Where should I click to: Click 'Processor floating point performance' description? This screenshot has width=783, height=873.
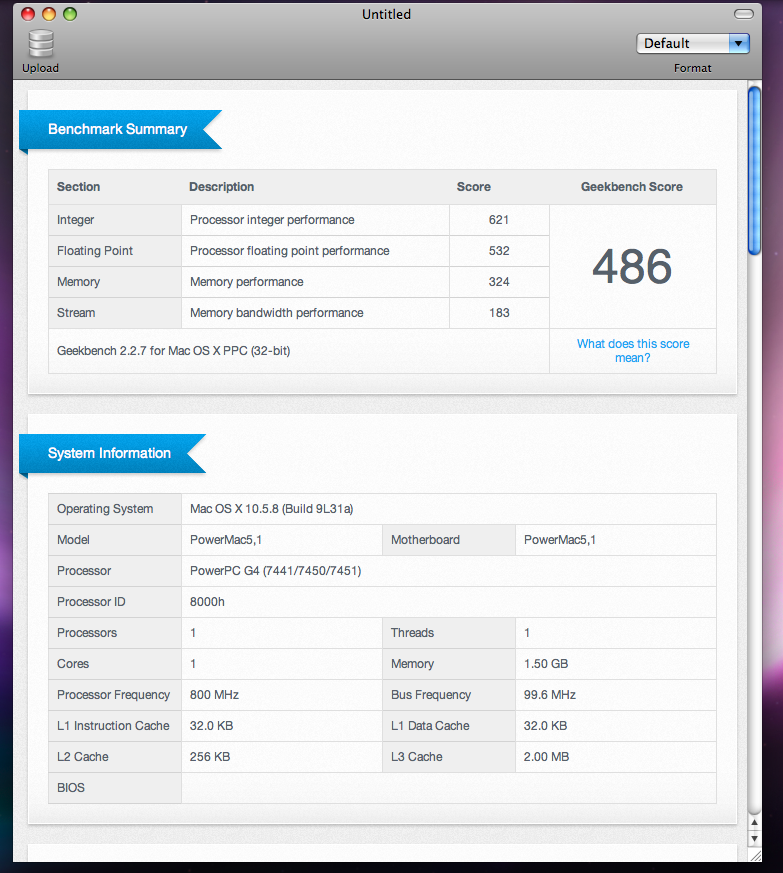[x=290, y=251]
